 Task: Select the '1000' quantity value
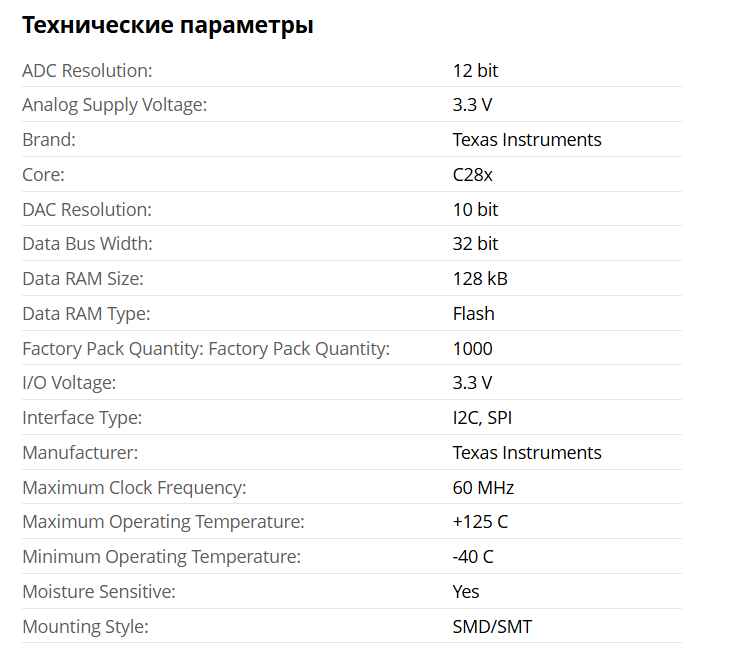tap(473, 349)
